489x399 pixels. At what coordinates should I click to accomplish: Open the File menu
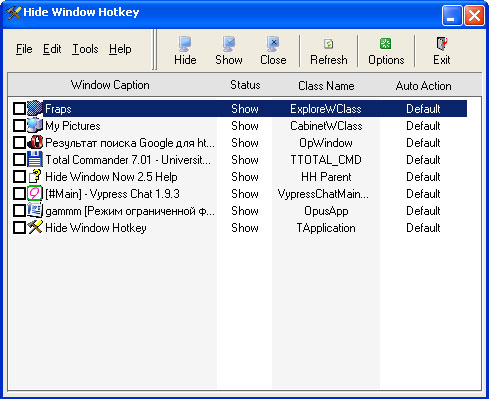click(x=24, y=49)
